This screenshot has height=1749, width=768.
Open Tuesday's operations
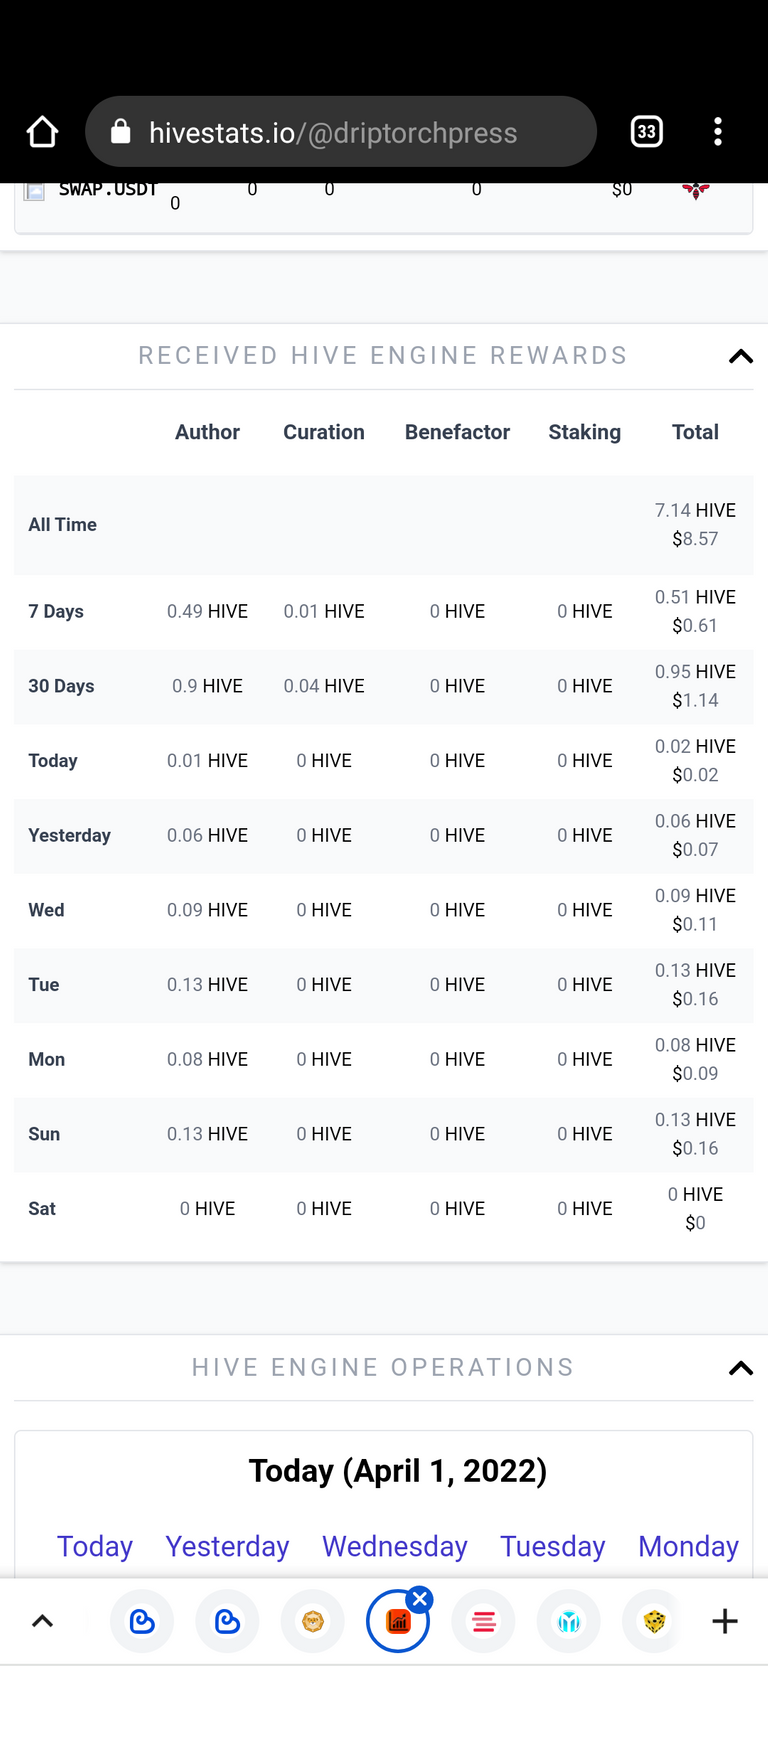553,1546
